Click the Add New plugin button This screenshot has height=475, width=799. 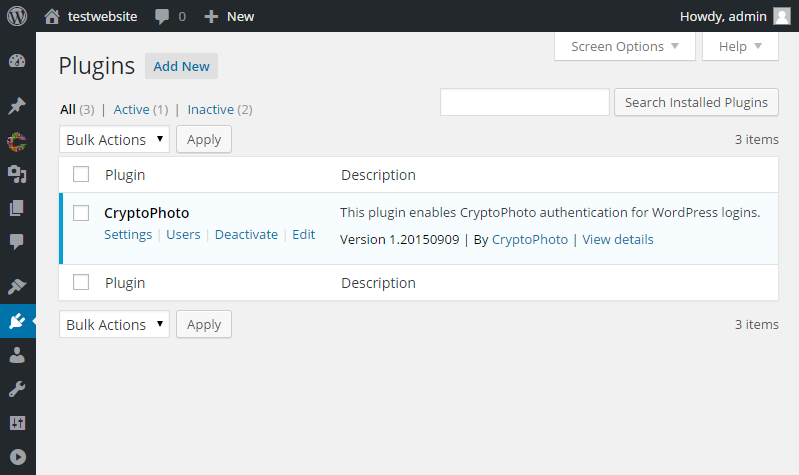[181, 66]
